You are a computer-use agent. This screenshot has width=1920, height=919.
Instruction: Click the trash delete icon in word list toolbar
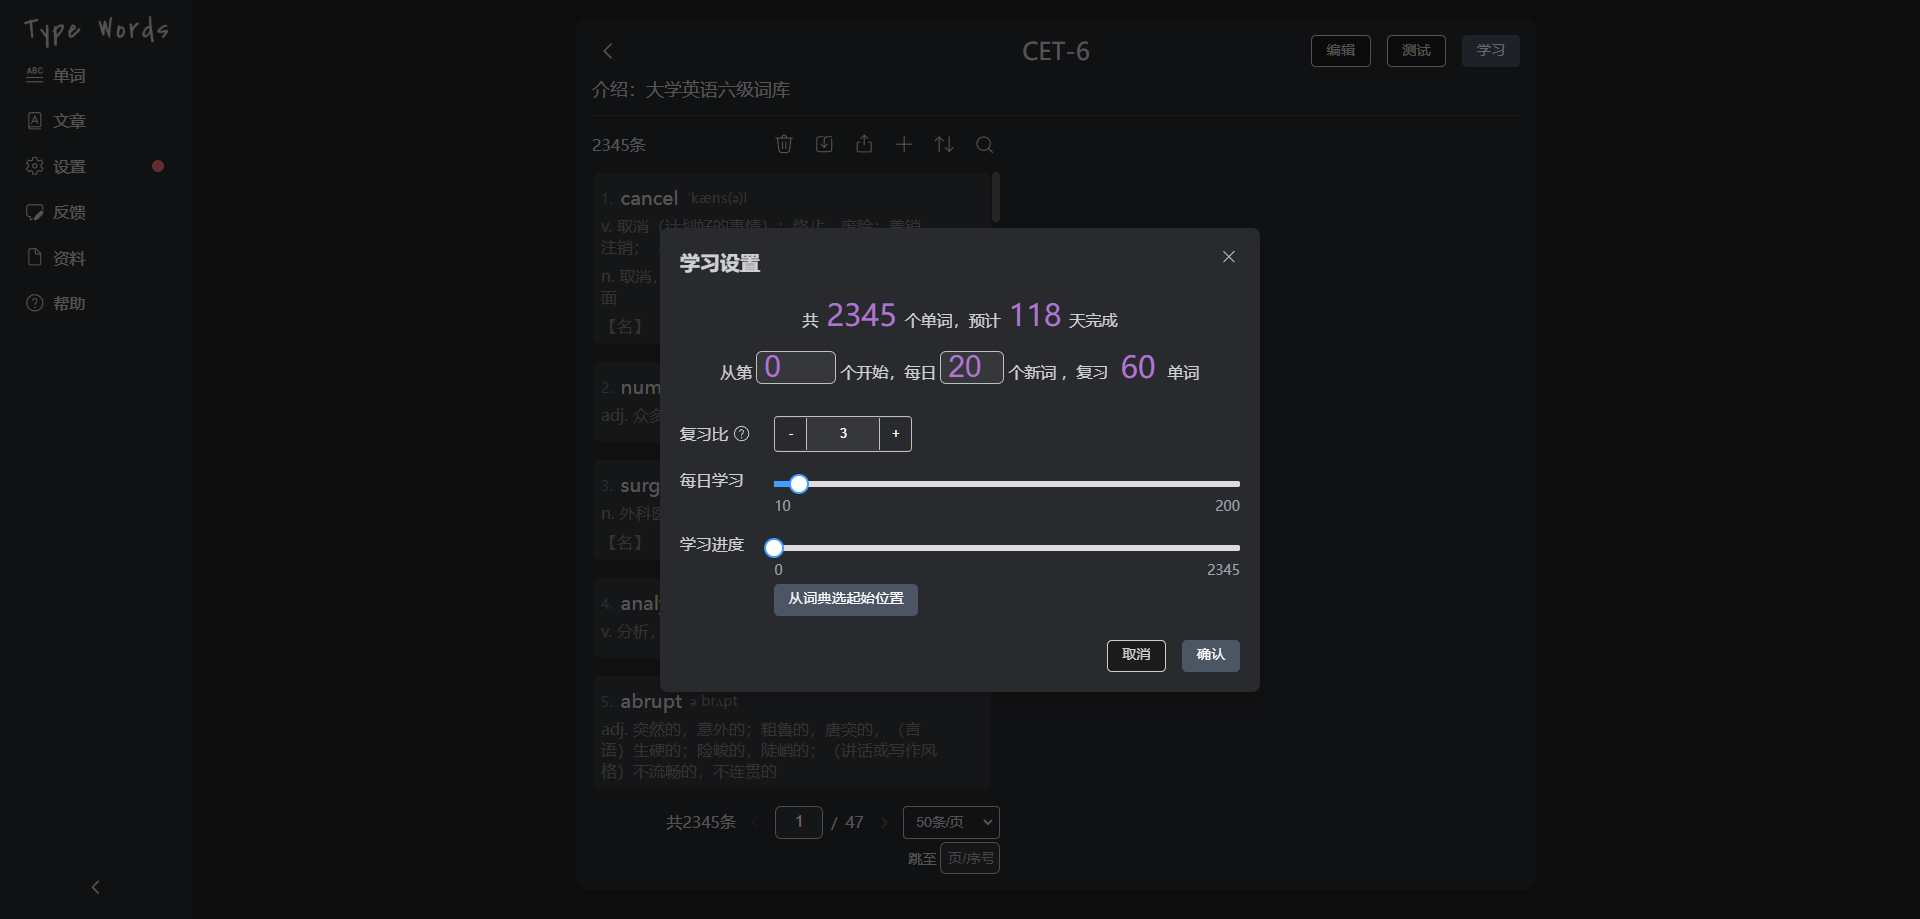point(784,145)
